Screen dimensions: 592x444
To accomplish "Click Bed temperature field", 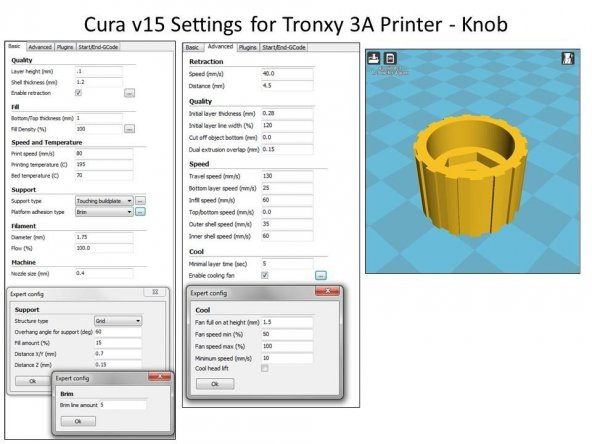I will tap(104, 176).
